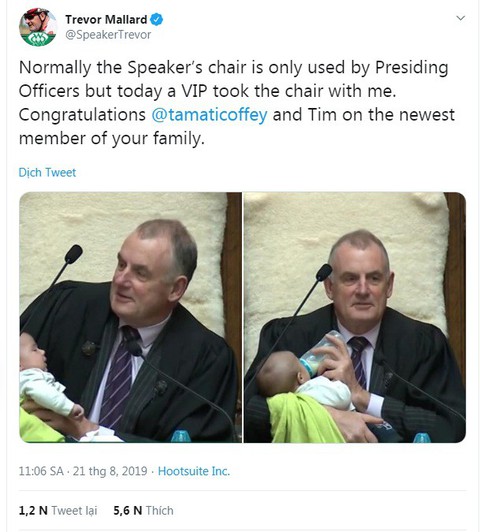Open the left photo with sleeping baby
The width and height of the screenshot is (480, 532).
tap(131, 317)
